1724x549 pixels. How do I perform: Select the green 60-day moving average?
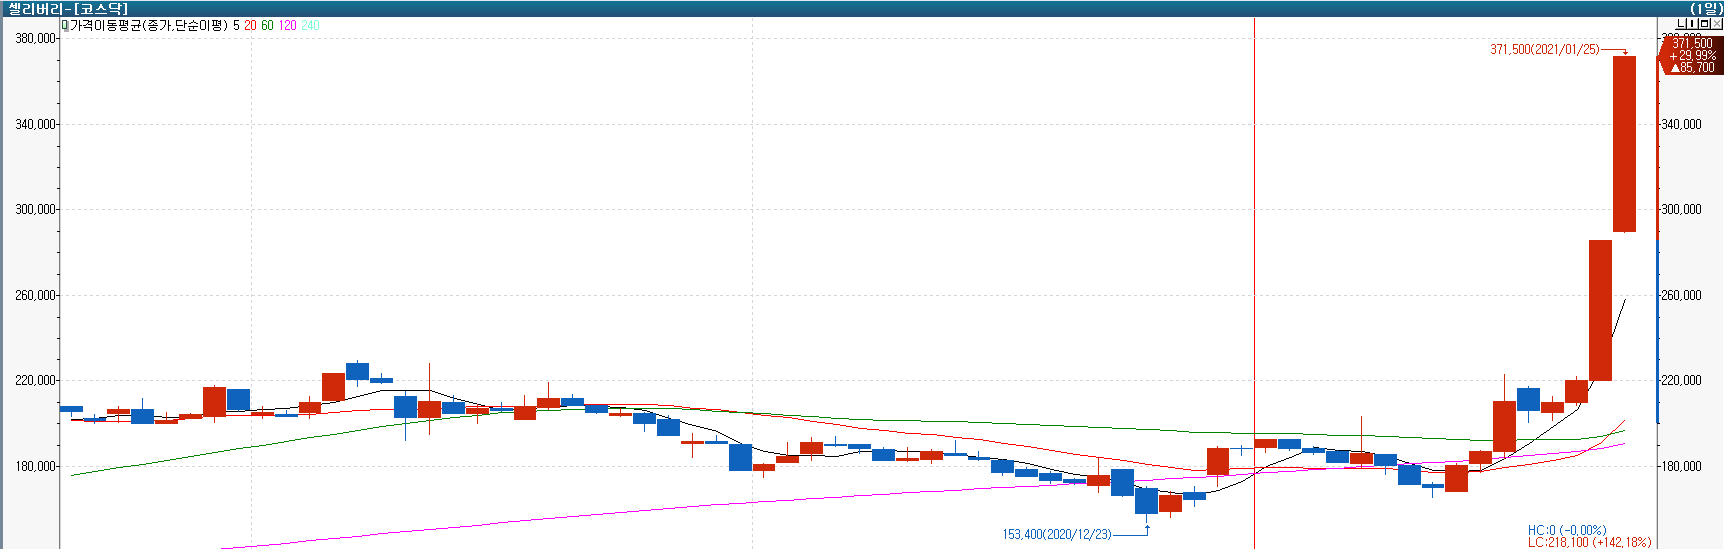click(x=267, y=25)
